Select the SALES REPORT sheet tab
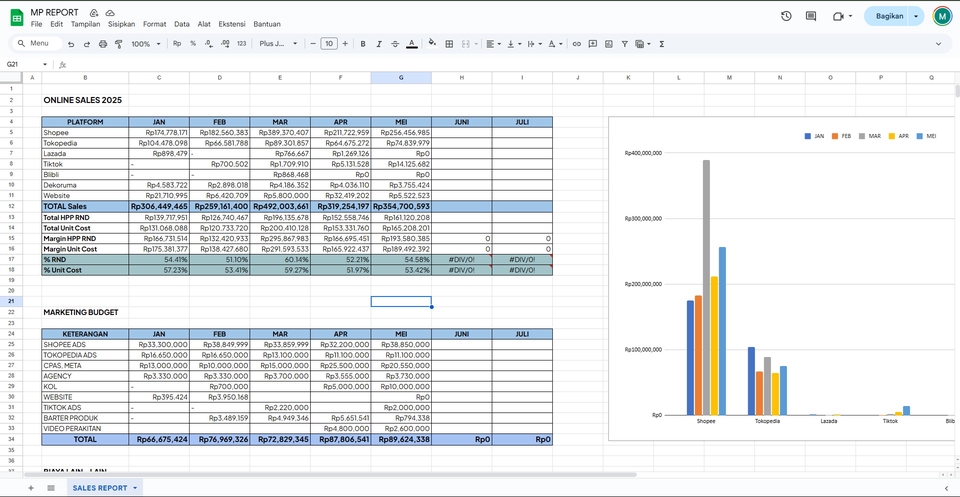The height and width of the screenshot is (497, 960). click(x=104, y=488)
